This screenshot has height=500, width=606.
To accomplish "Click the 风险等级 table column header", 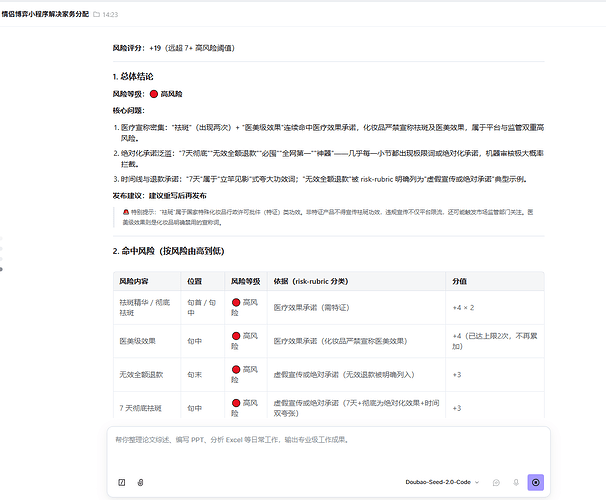I will (245, 281).
